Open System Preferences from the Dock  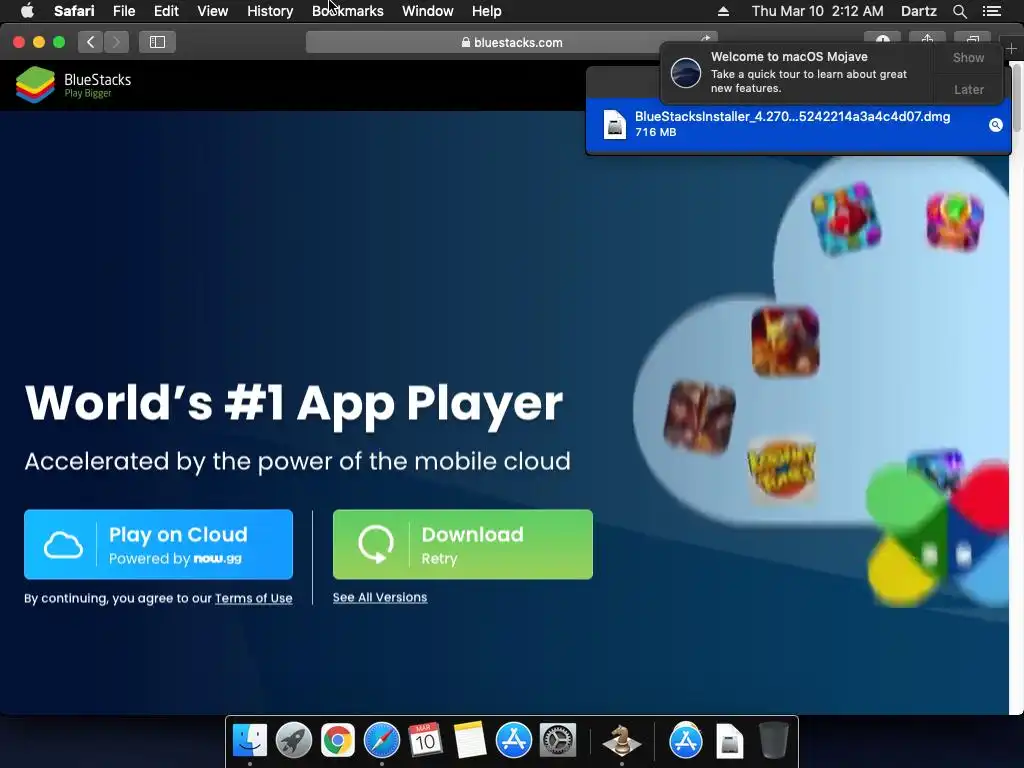(x=557, y=741)
